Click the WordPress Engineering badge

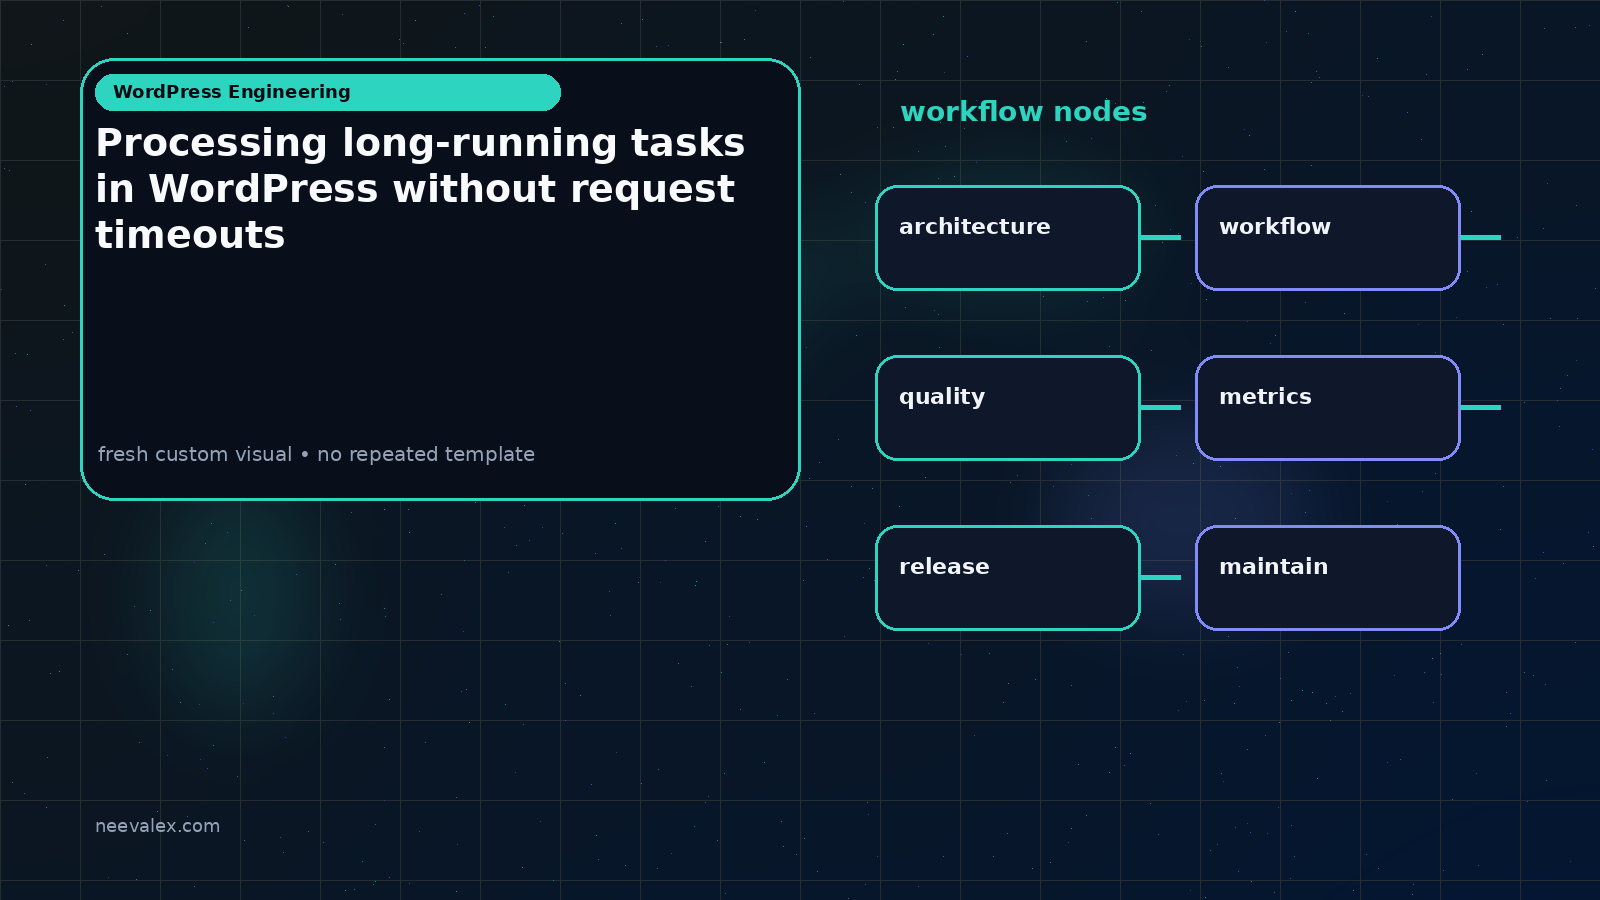point(328,92)
